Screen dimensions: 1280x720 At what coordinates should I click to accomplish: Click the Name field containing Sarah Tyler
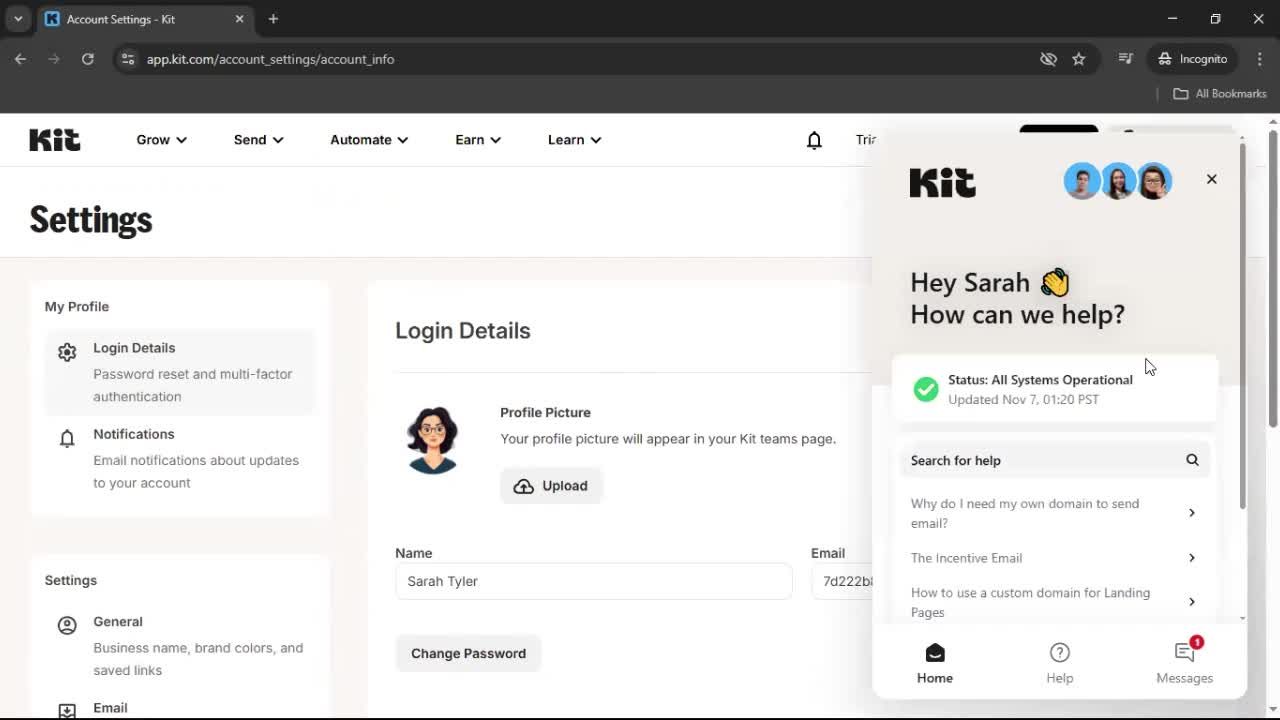pos(594,581)
